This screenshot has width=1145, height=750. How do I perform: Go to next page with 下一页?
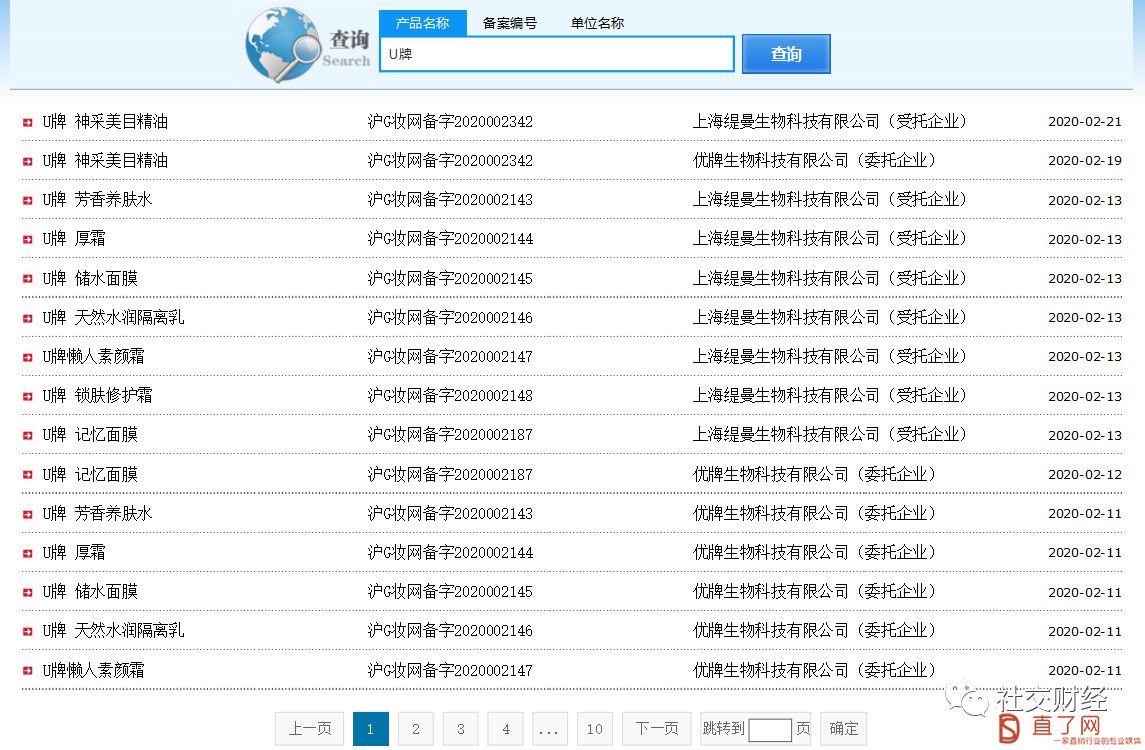click(x=657, y=729)
